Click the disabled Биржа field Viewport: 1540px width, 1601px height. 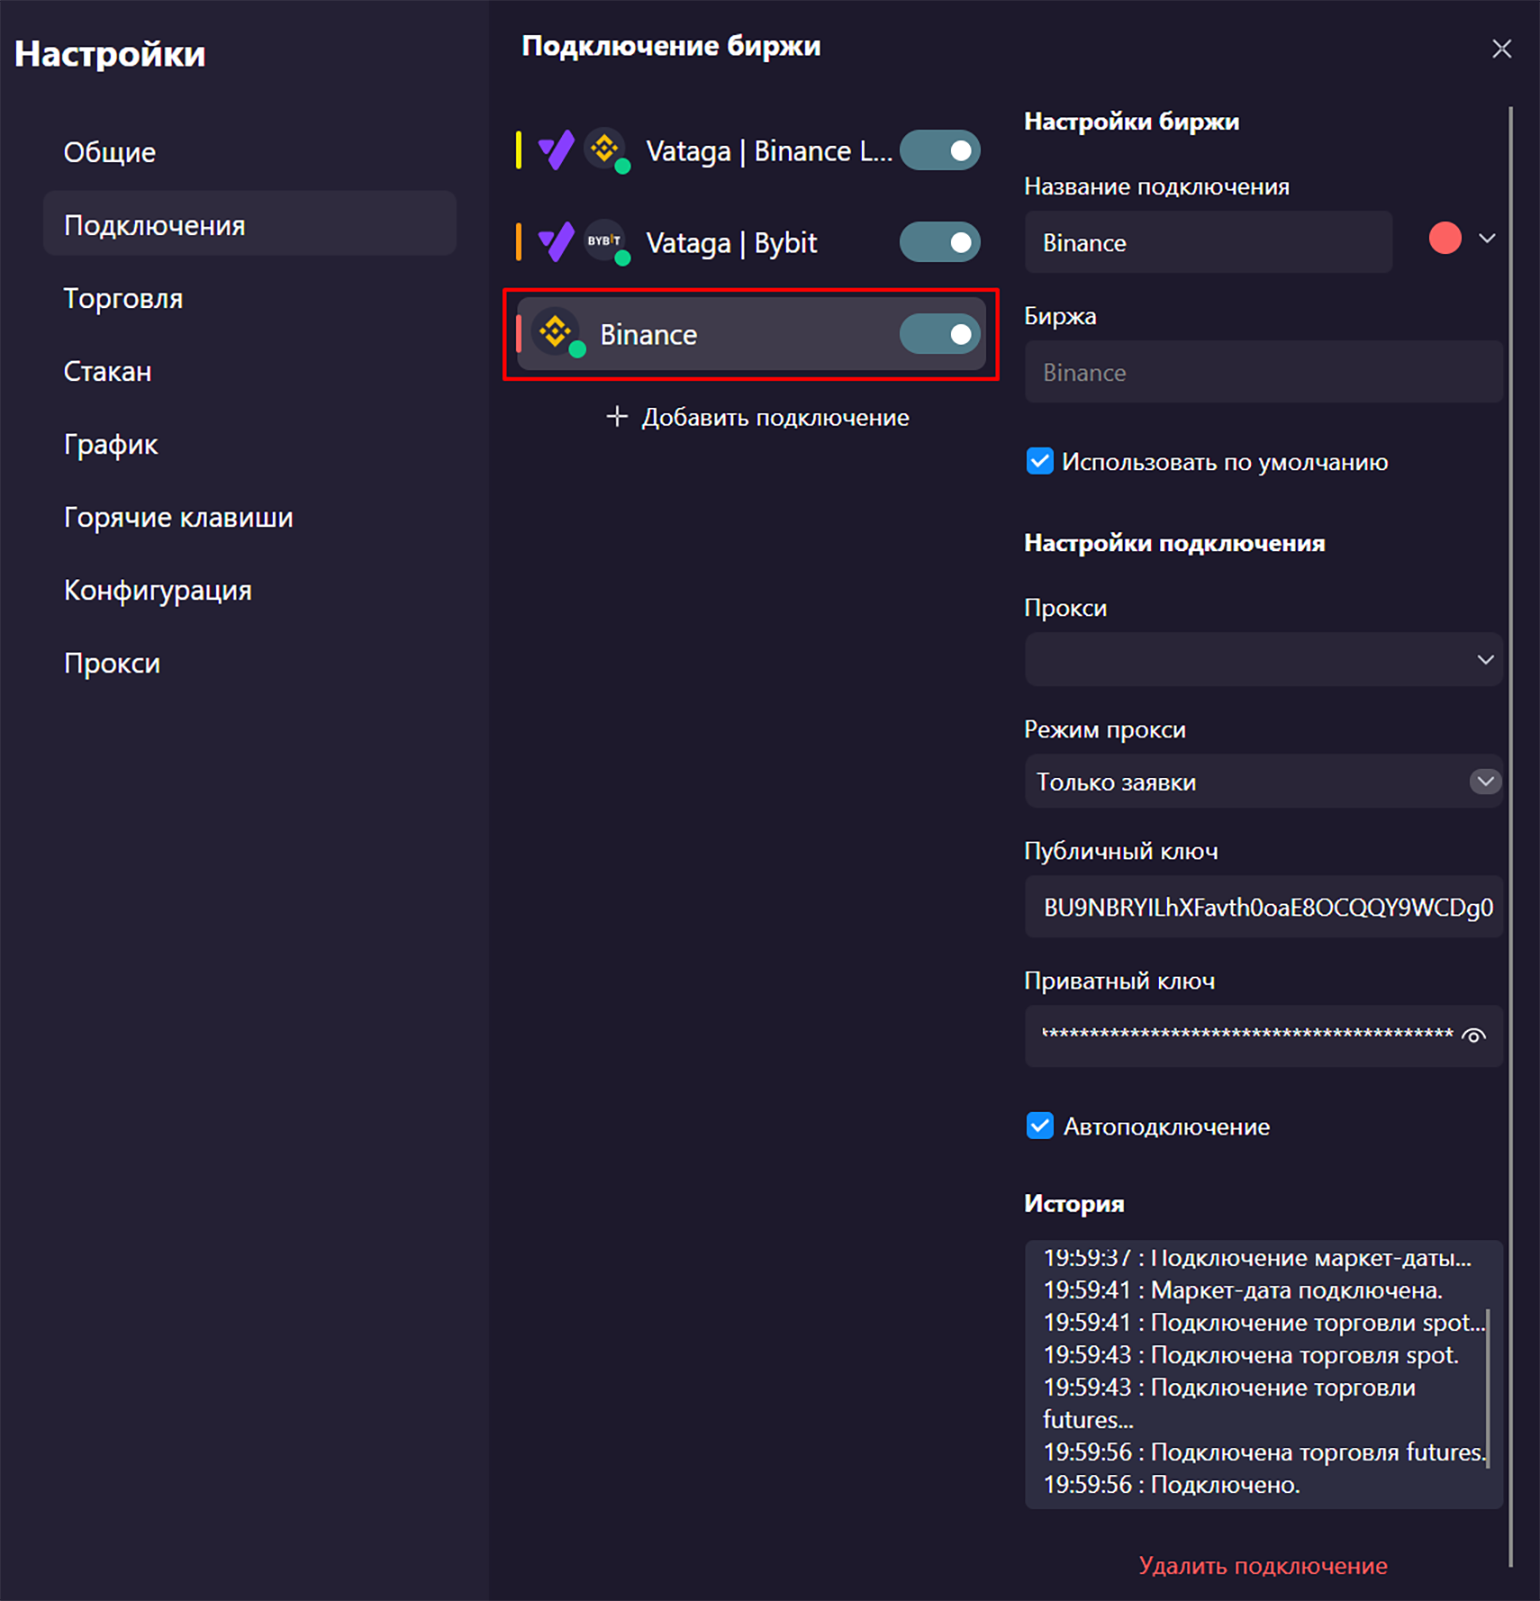point(1263,372)
